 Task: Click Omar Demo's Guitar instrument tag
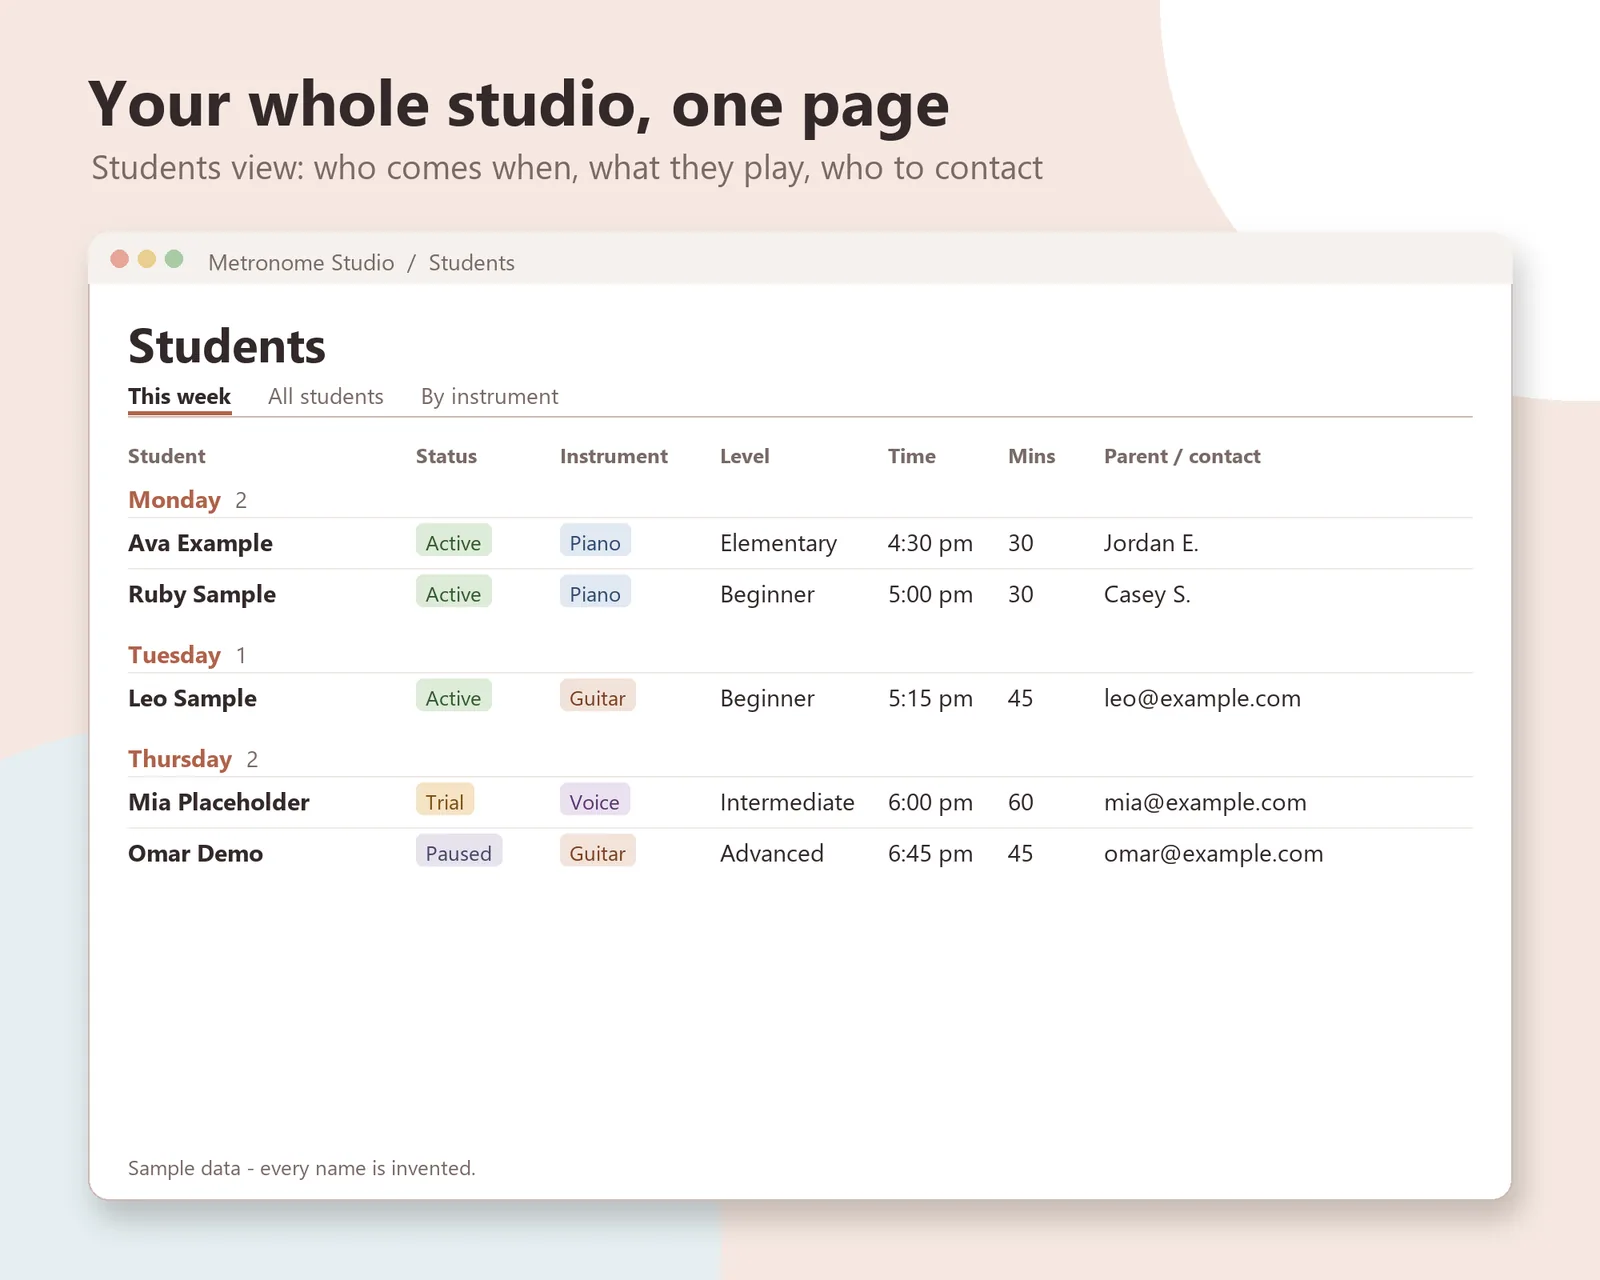pos(598,851)
